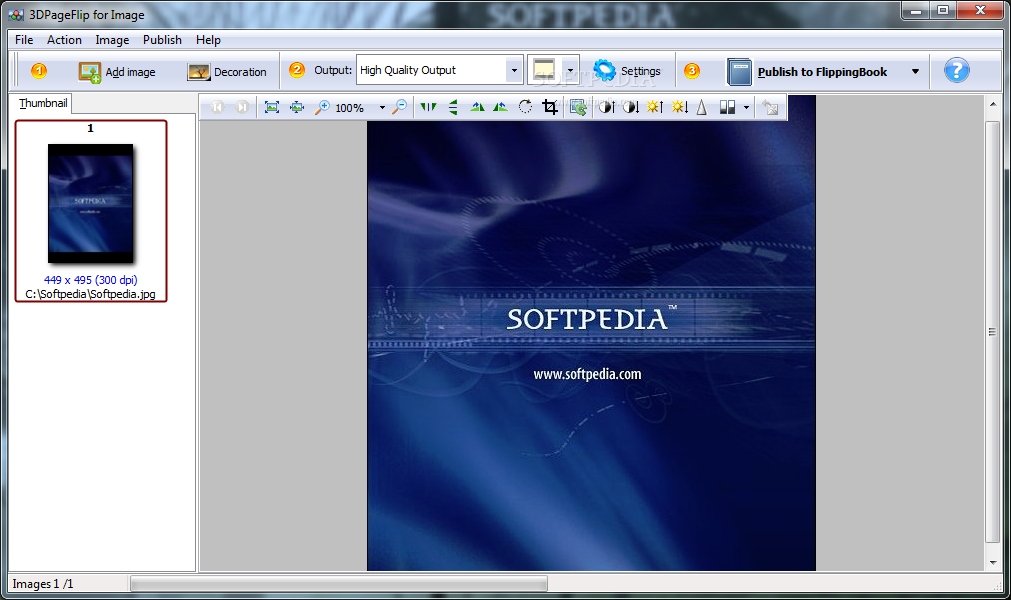
Task: Click the zoom in magnifier icon
Action: click(322, 107)
